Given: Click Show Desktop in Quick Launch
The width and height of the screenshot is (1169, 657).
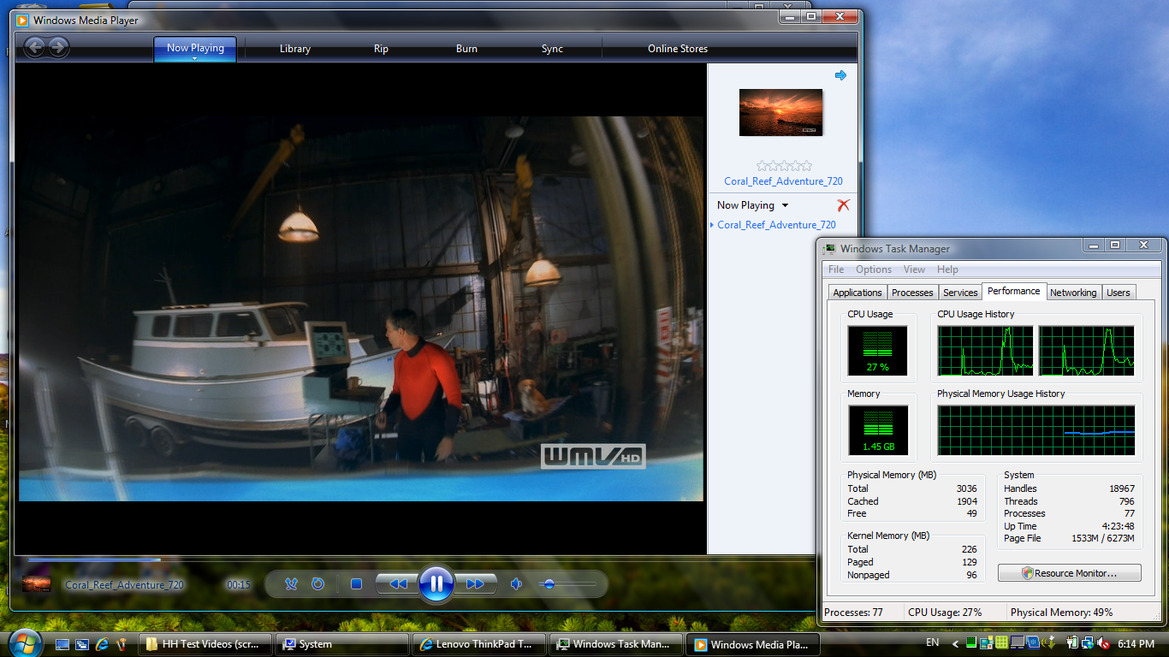Looking at the screenshot, I should [x=63, y=644].
